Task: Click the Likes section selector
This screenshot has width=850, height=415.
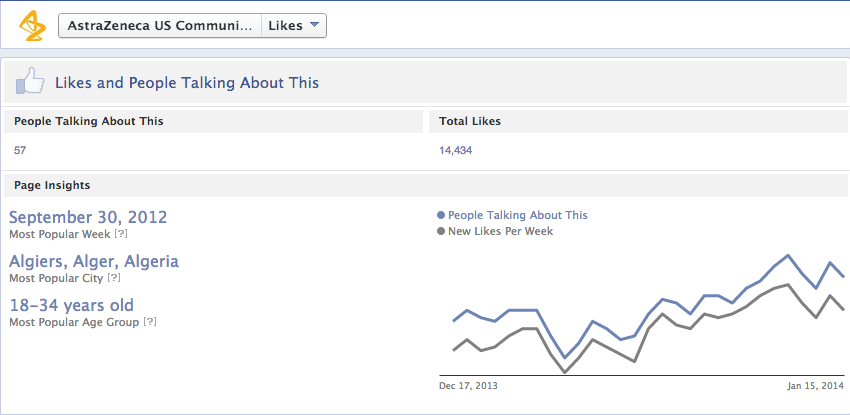Action: [x=294, y=25]
